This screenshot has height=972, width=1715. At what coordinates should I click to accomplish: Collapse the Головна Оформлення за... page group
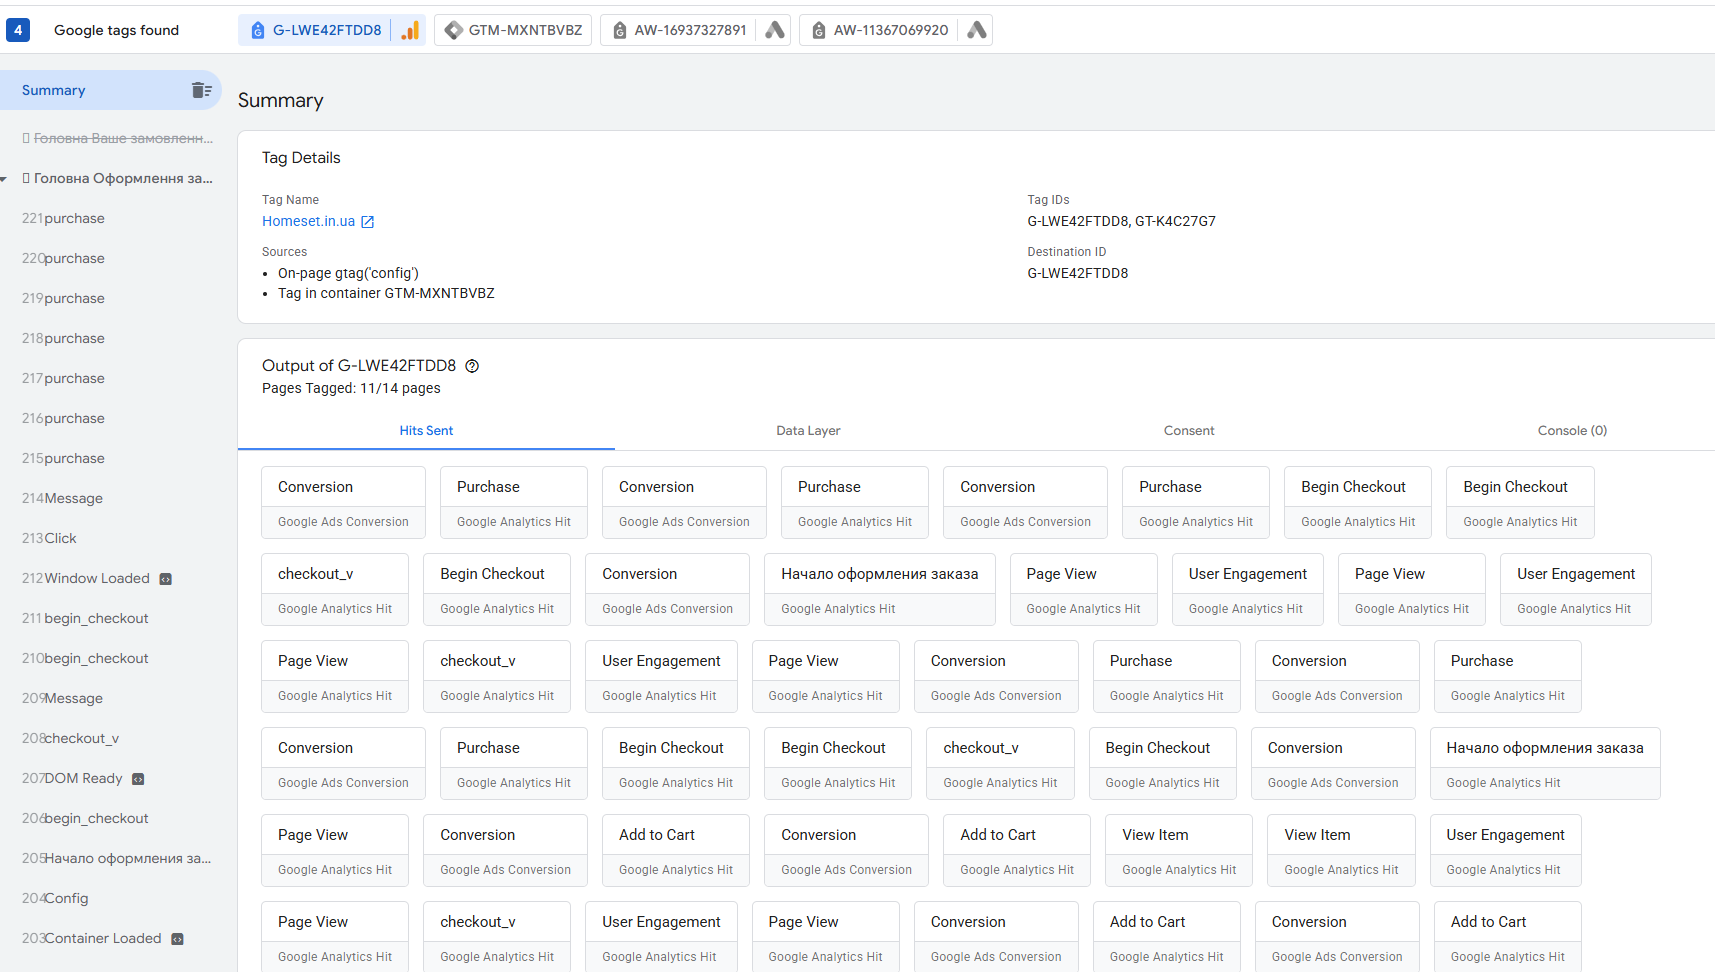(4, 179)
